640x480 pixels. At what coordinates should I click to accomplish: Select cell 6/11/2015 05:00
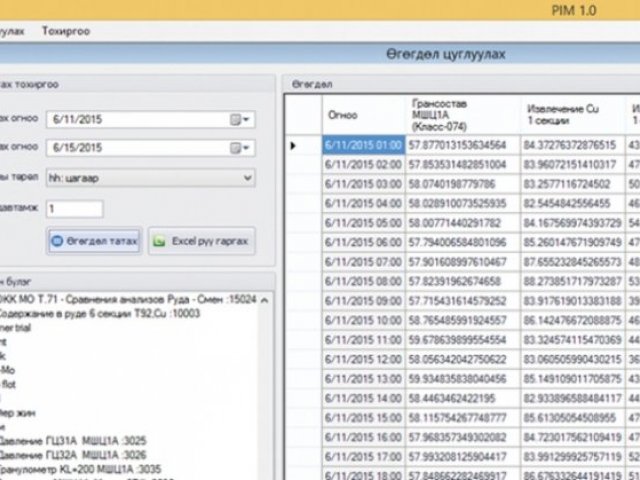pos(364,223)
